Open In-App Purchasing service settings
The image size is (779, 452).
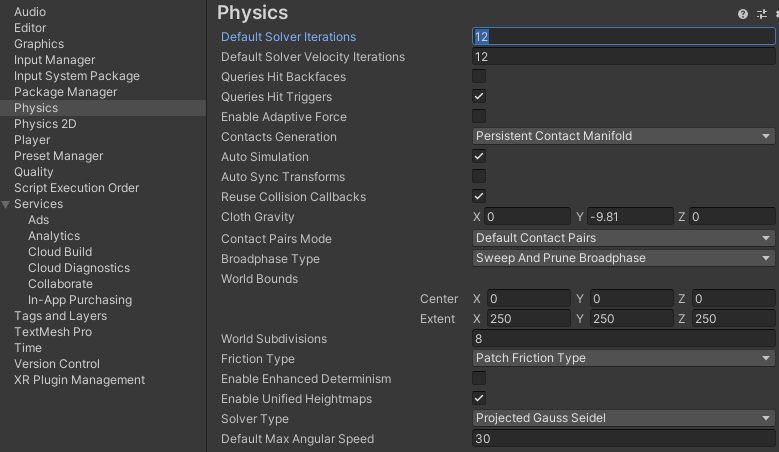coord(79,300)
